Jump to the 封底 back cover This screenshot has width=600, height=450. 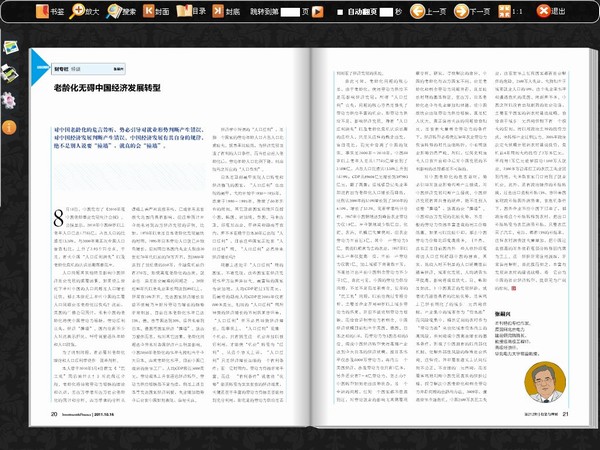pyautogui.click(x=226, y=11)
